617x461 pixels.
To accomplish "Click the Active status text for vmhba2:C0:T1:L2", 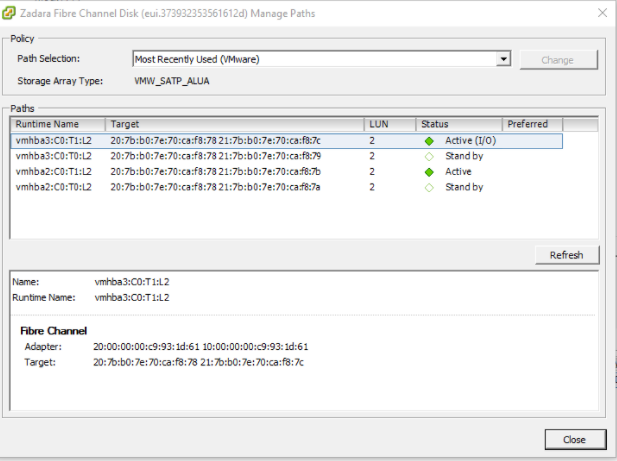I will click(458, 172).
